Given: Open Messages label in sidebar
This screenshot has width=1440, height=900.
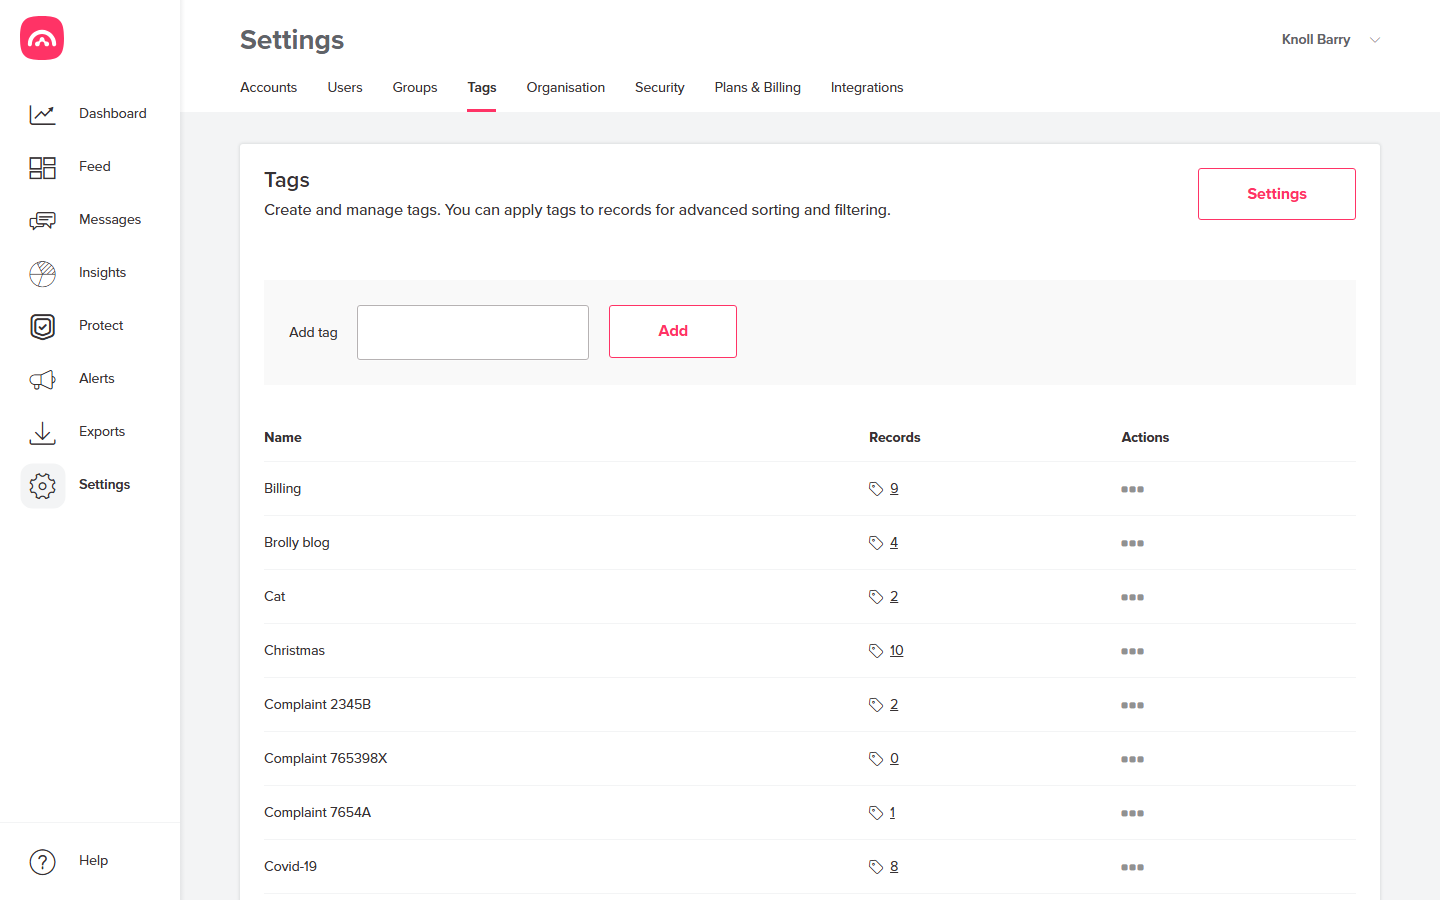Looking at the screenshot, I should [110, 219].
